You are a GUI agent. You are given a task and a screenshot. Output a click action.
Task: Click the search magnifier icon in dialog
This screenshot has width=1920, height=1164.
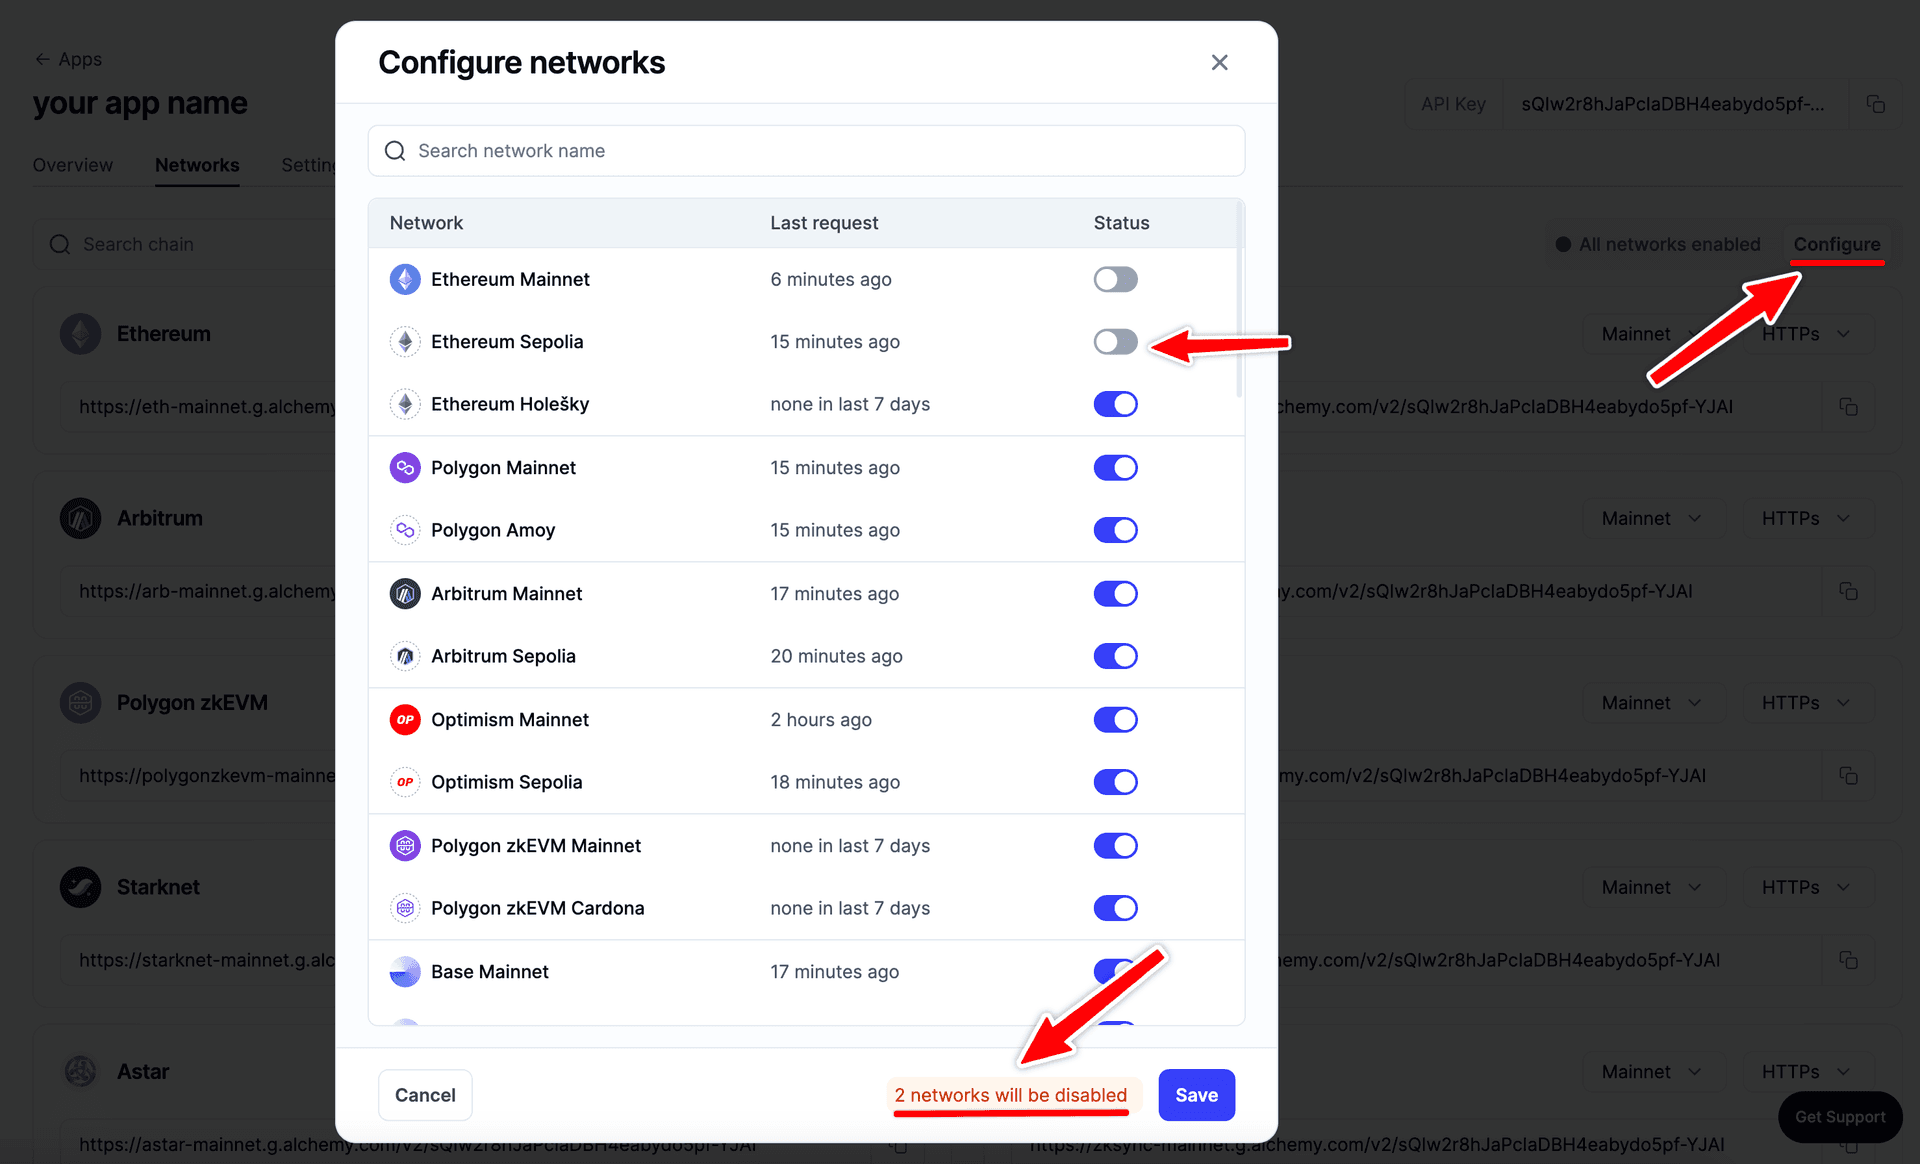coord(395,151)
